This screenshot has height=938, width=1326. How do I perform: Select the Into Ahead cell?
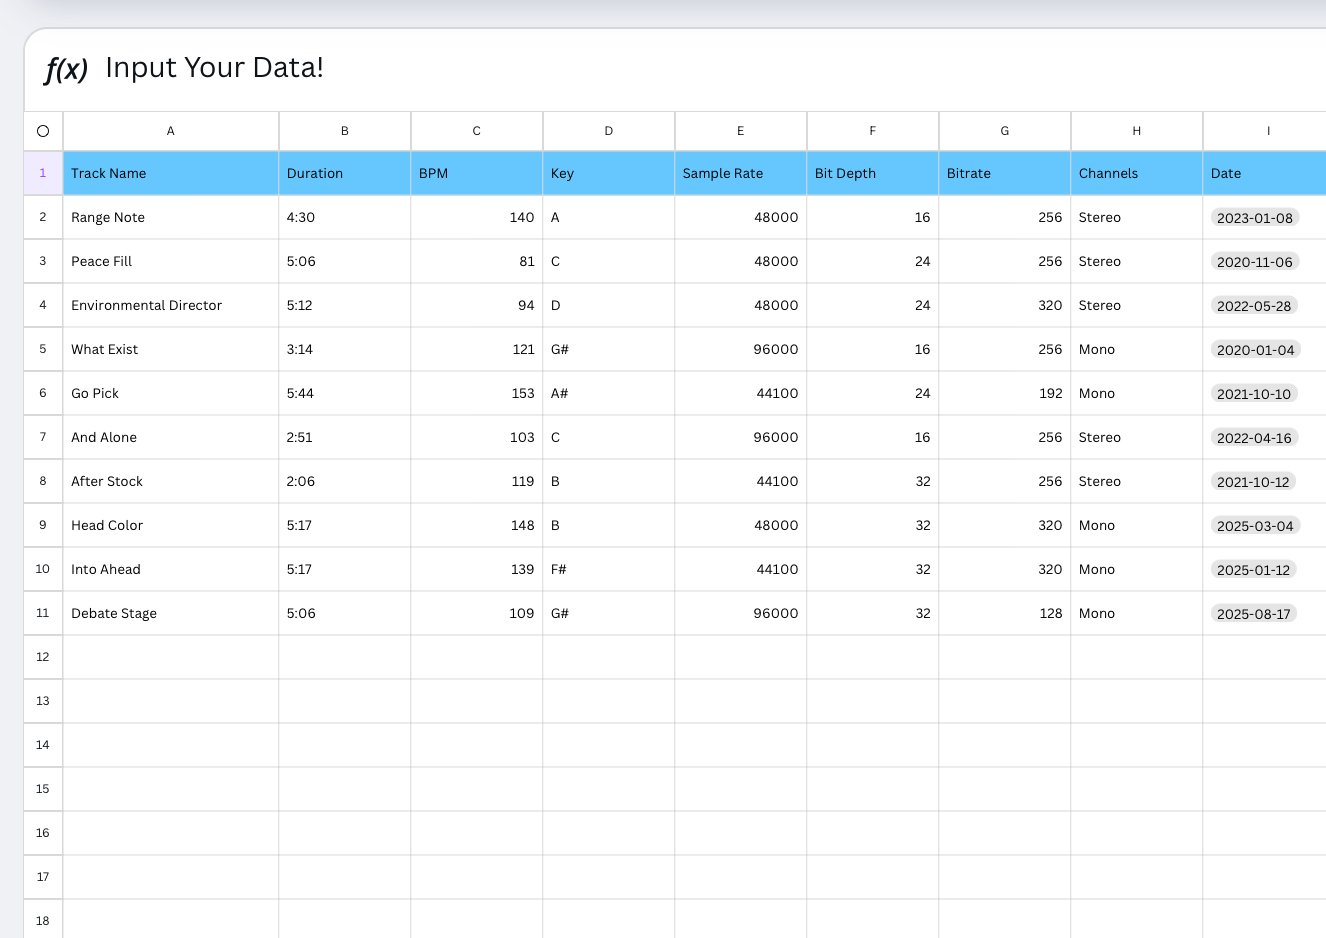[x=171, y=569]
